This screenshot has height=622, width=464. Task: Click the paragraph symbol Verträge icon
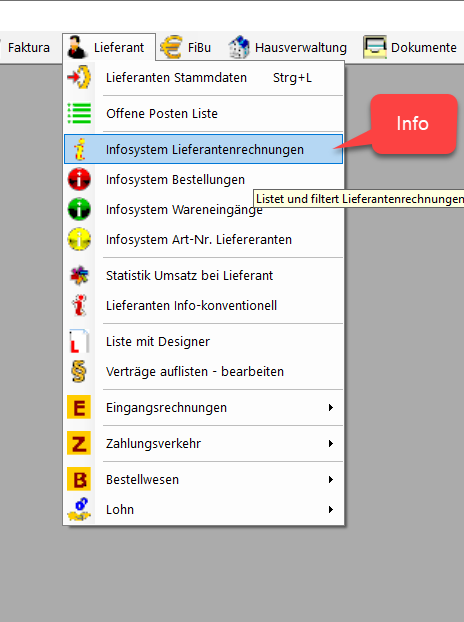click(x=79, y=371)
